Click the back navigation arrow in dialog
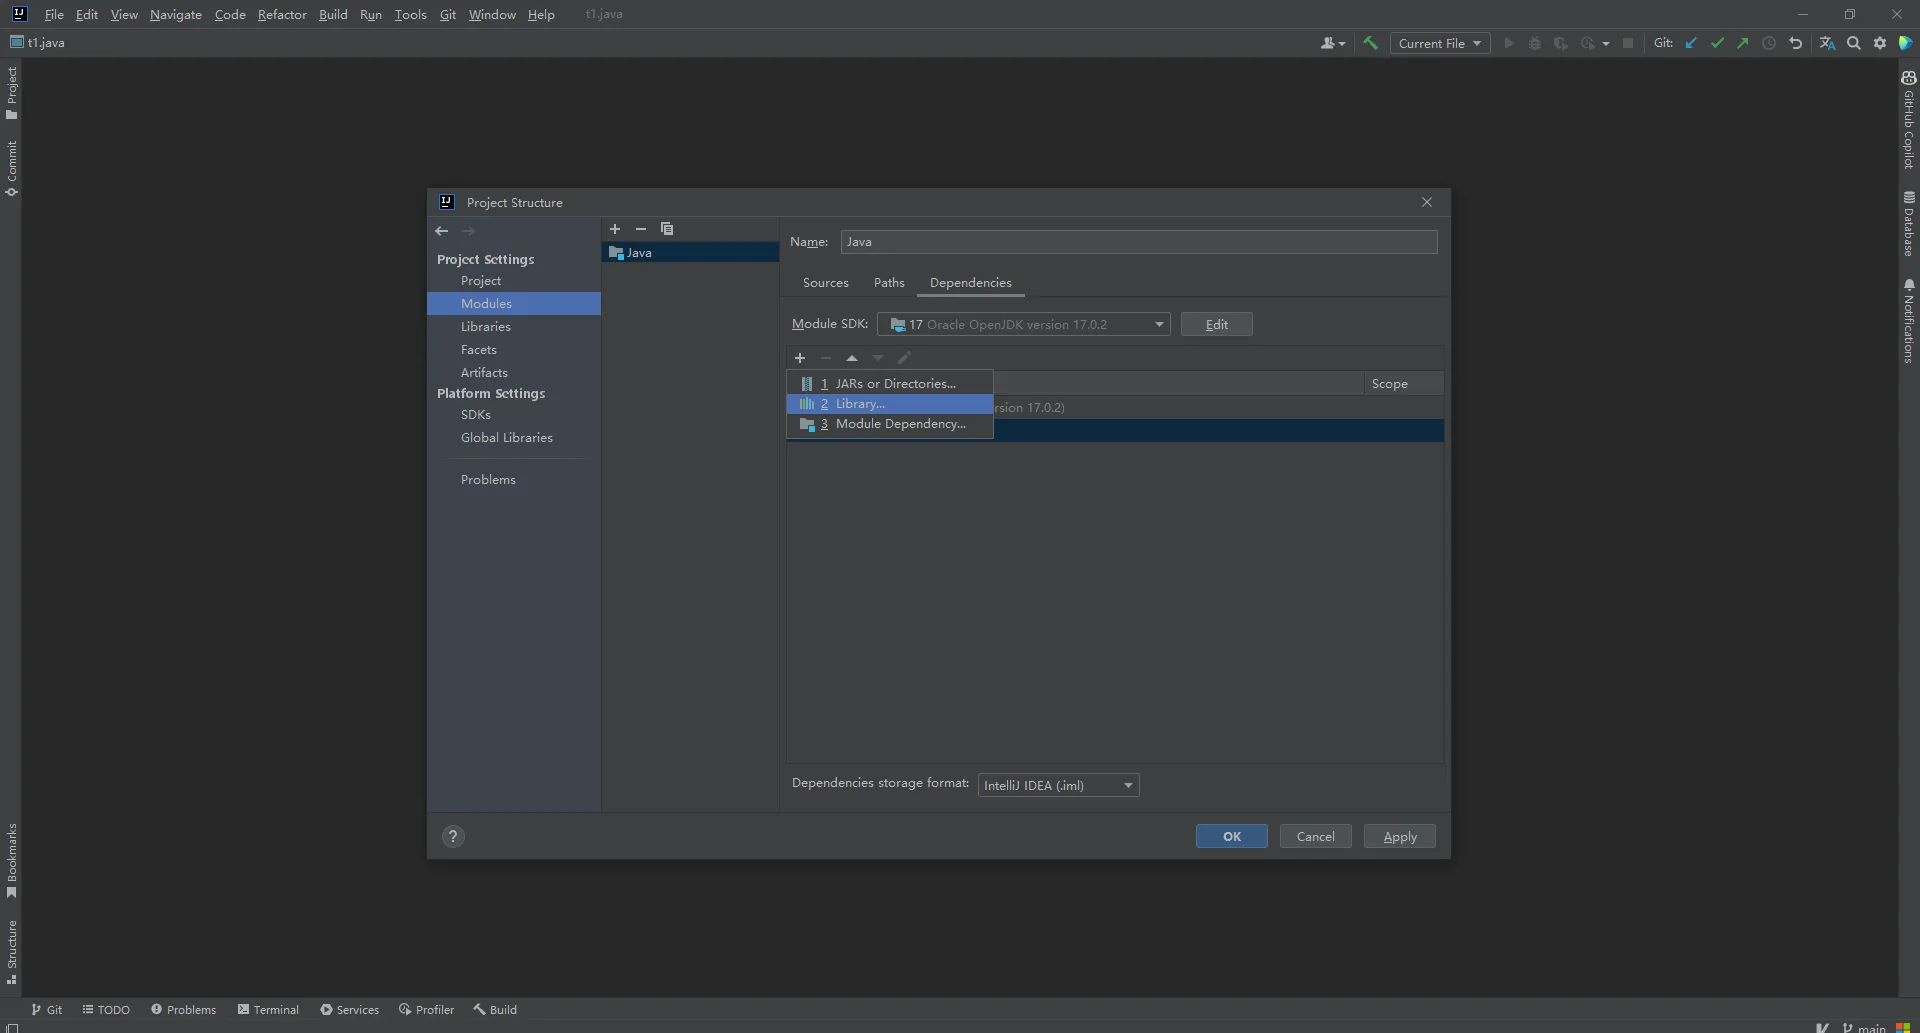This screenshot has height=1033, width=1920. click(442, 231)
